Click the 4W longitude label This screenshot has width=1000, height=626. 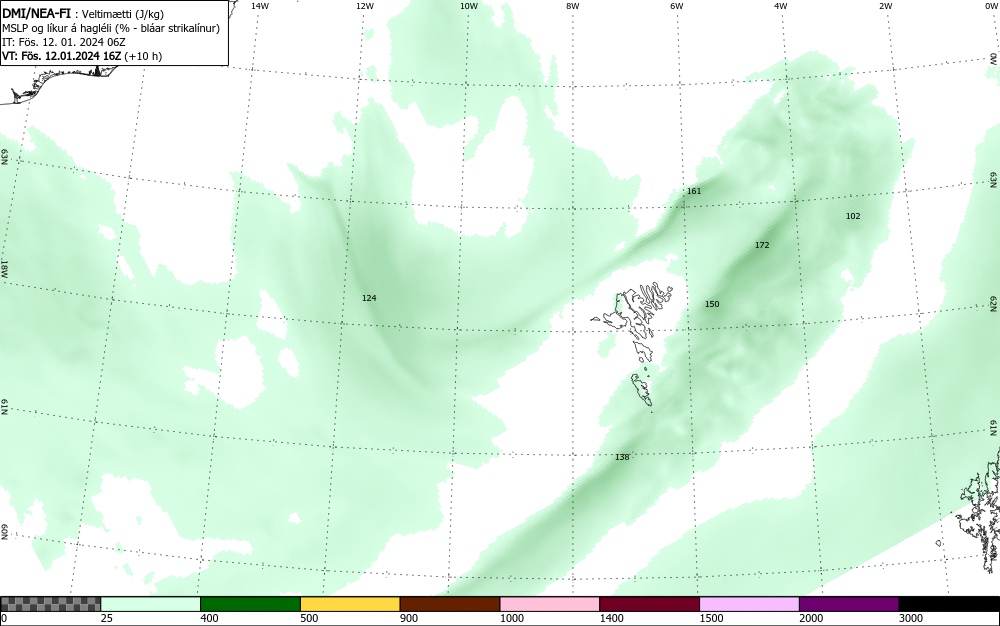point(781,6)
